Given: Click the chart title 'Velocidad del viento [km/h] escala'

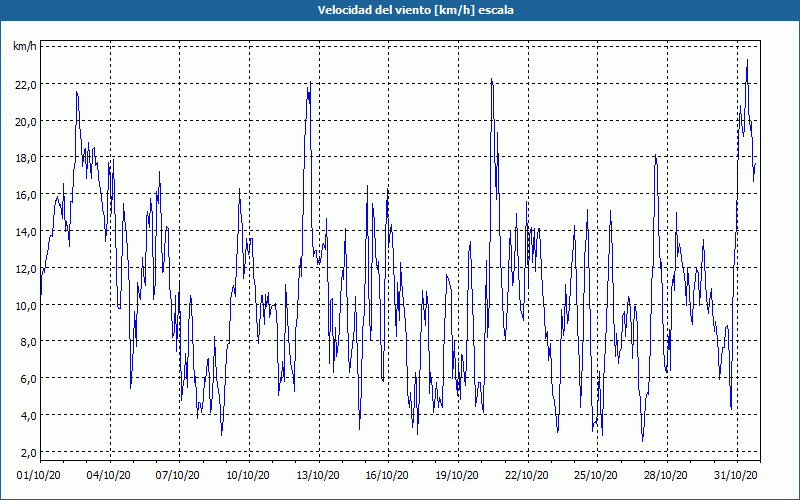Looking at the screenshot, I should point(415,10).
